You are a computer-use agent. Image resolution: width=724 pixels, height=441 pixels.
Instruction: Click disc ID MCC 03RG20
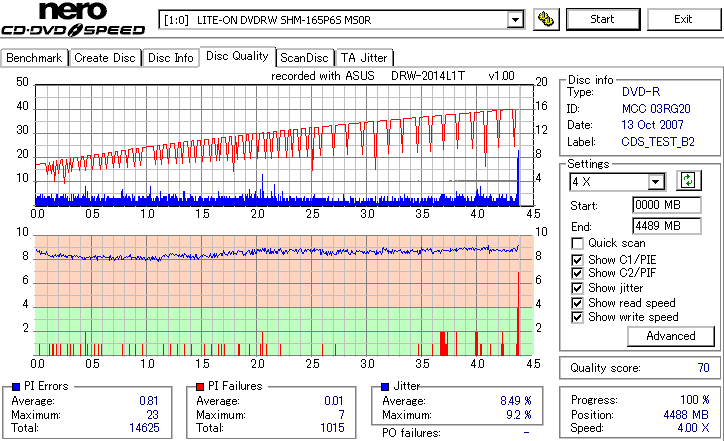[x=656, y=109]
